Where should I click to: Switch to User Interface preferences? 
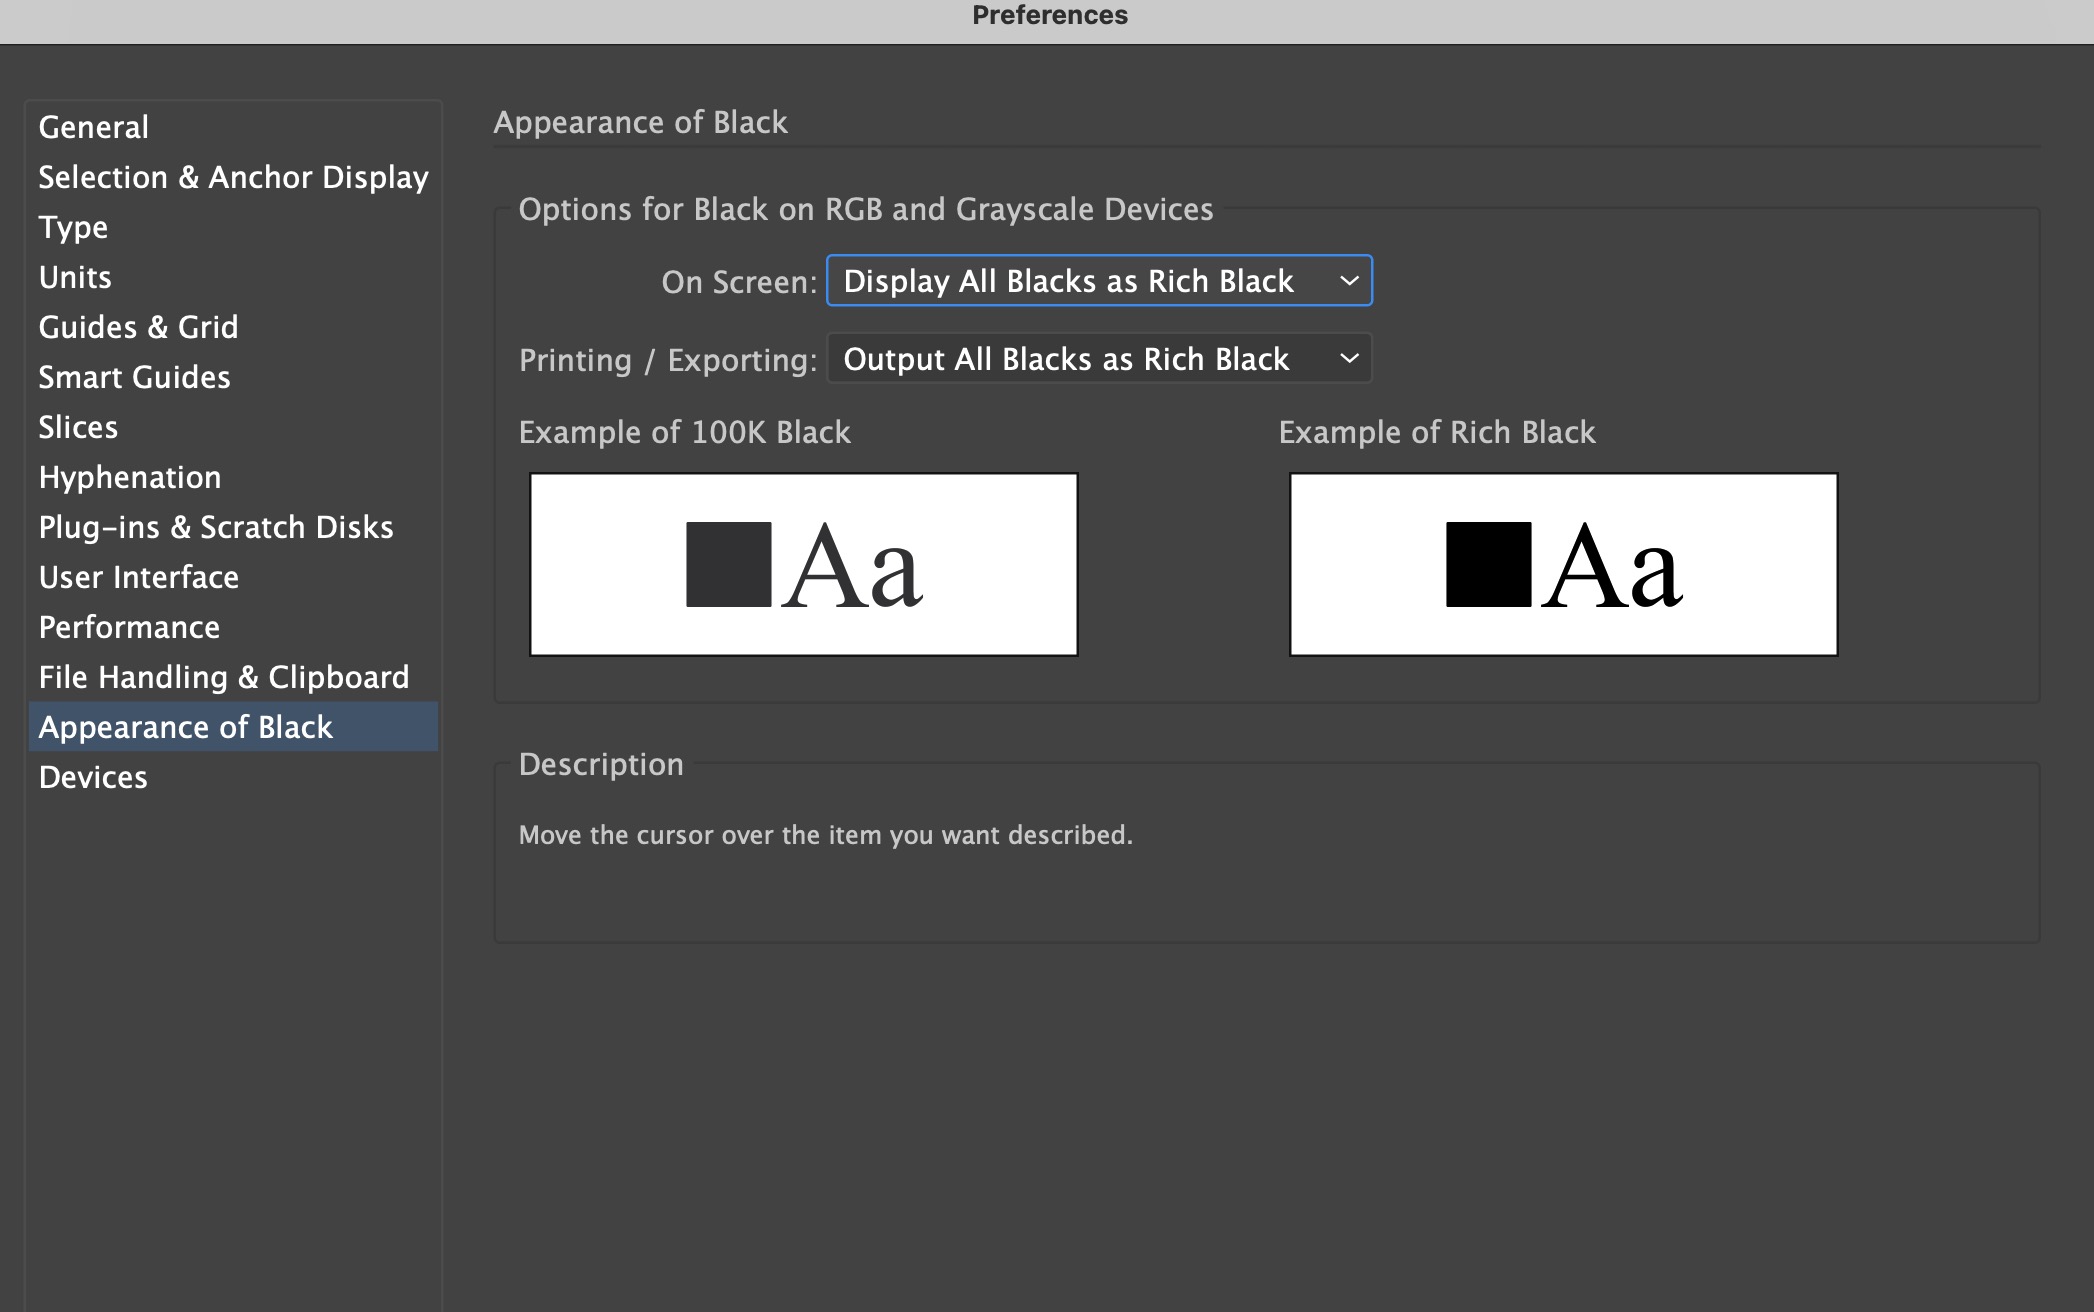click(x=139, y=577)
